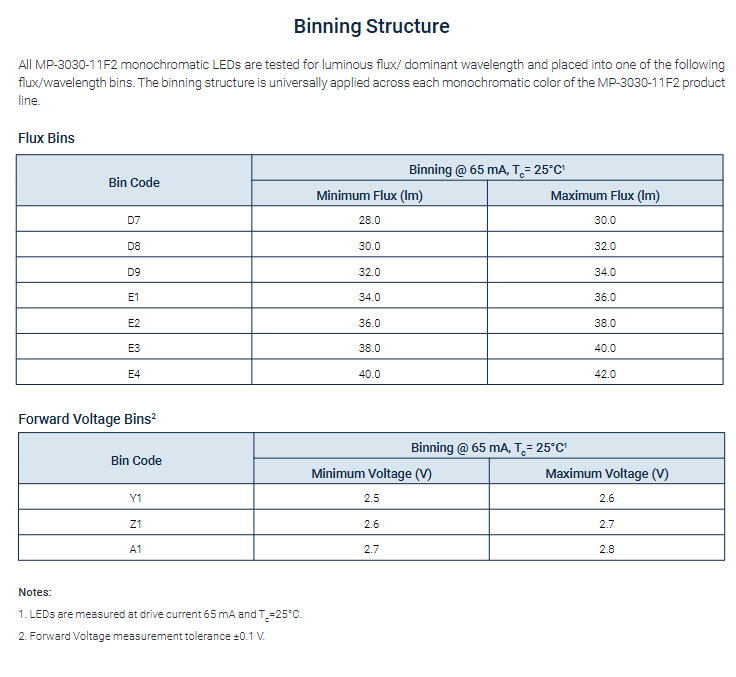Select the E1 bin code cell
This screenshot has height=677, width=736.
pos(134,297)
